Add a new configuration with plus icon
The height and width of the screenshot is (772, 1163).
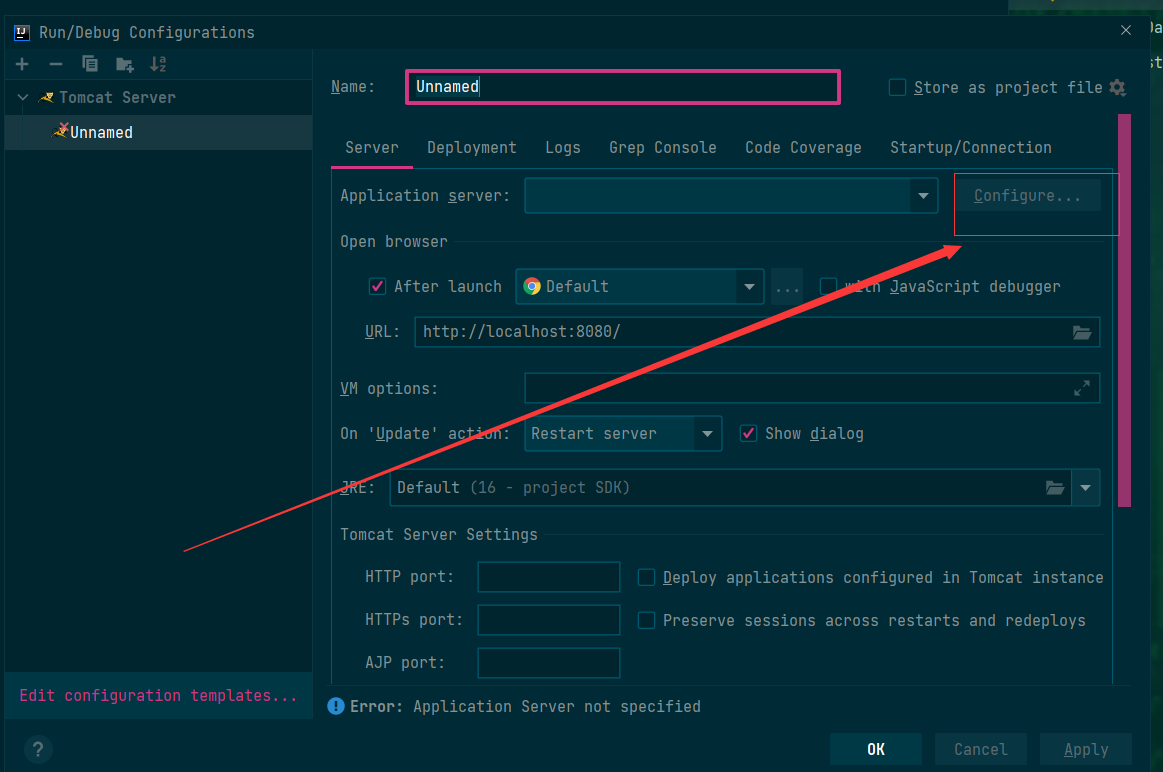pos(22,65)
